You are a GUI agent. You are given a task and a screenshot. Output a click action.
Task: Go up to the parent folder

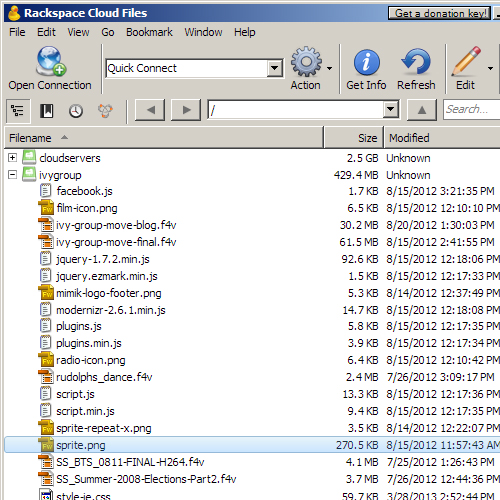point(422,110)
